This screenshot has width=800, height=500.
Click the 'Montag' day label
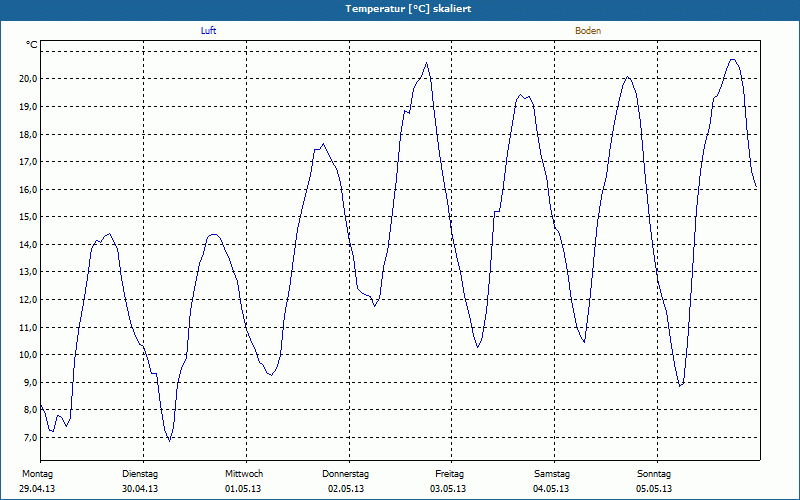pos(37,474)
